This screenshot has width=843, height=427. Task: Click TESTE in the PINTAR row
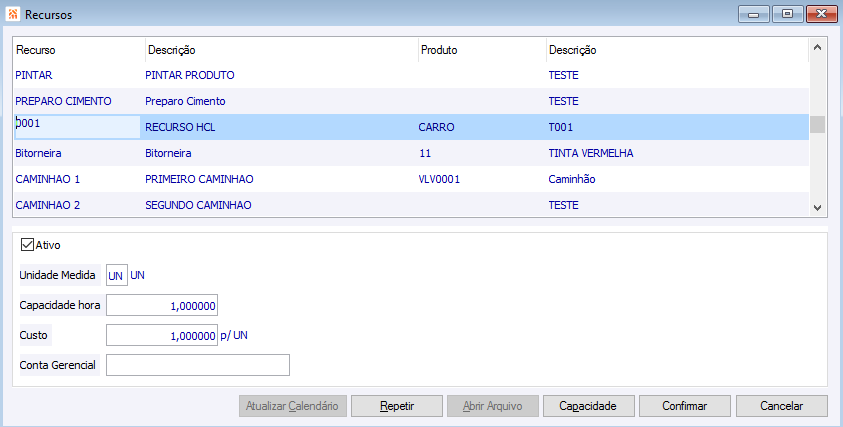[563, 75]
